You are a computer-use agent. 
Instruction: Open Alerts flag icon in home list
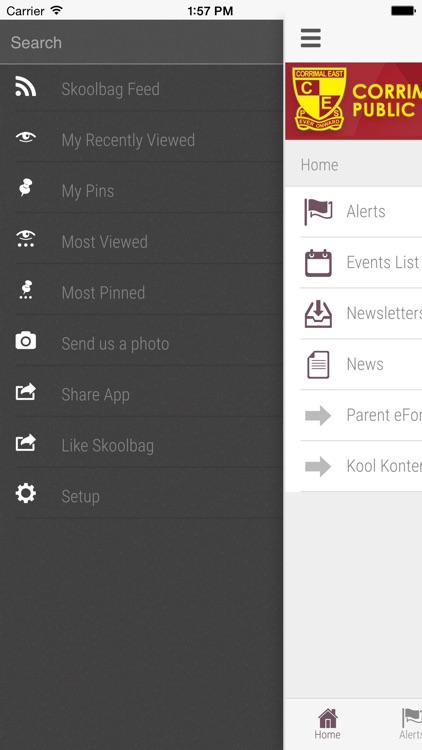point(318,211)
